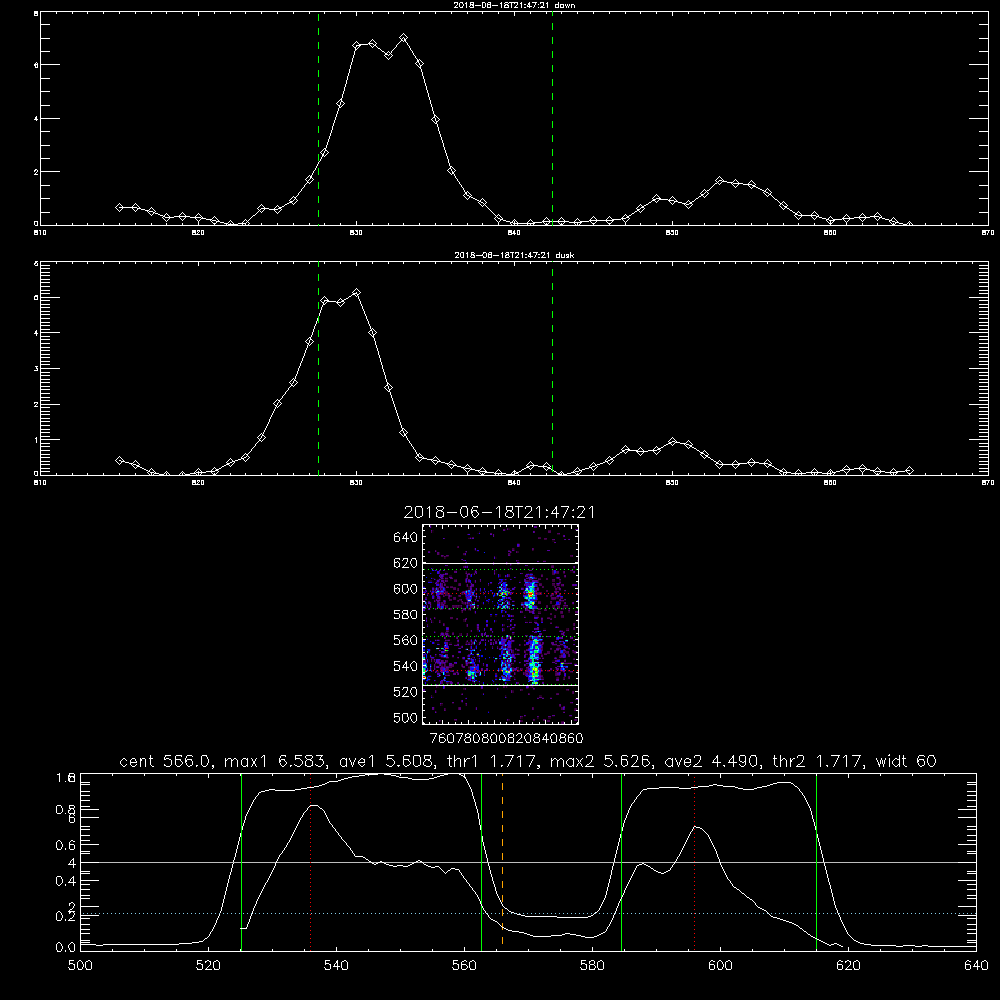Click dawn plot x-axis label 810
This screenshot has width=1000, height=1000.
click(40, 233)
